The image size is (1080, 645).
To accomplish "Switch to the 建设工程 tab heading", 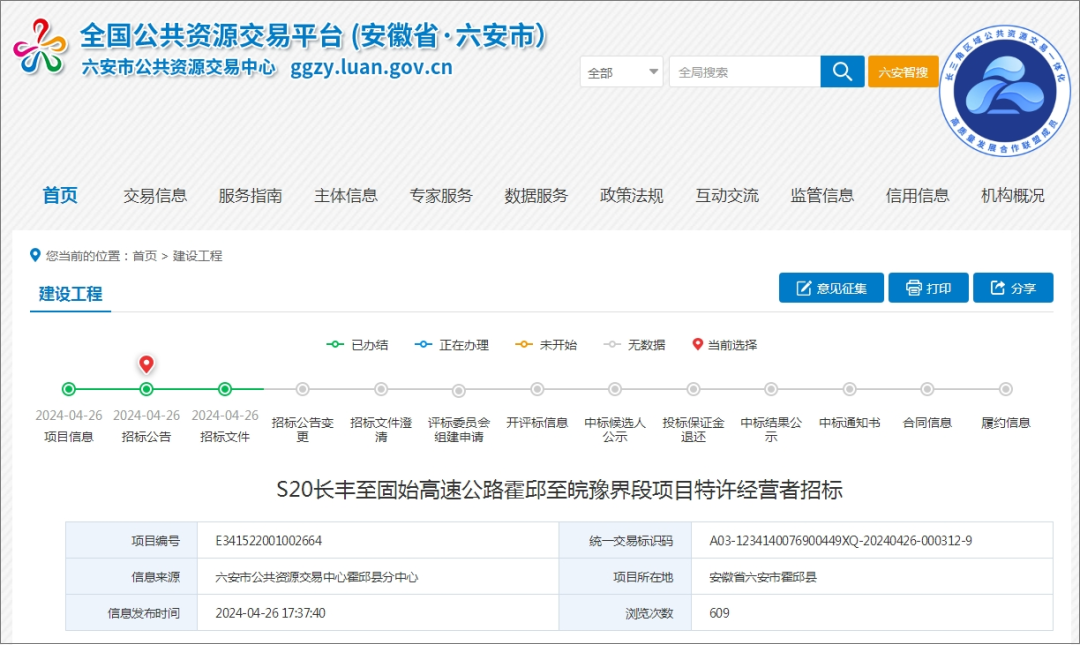I will pyautogui.click(x=70, y=294).
